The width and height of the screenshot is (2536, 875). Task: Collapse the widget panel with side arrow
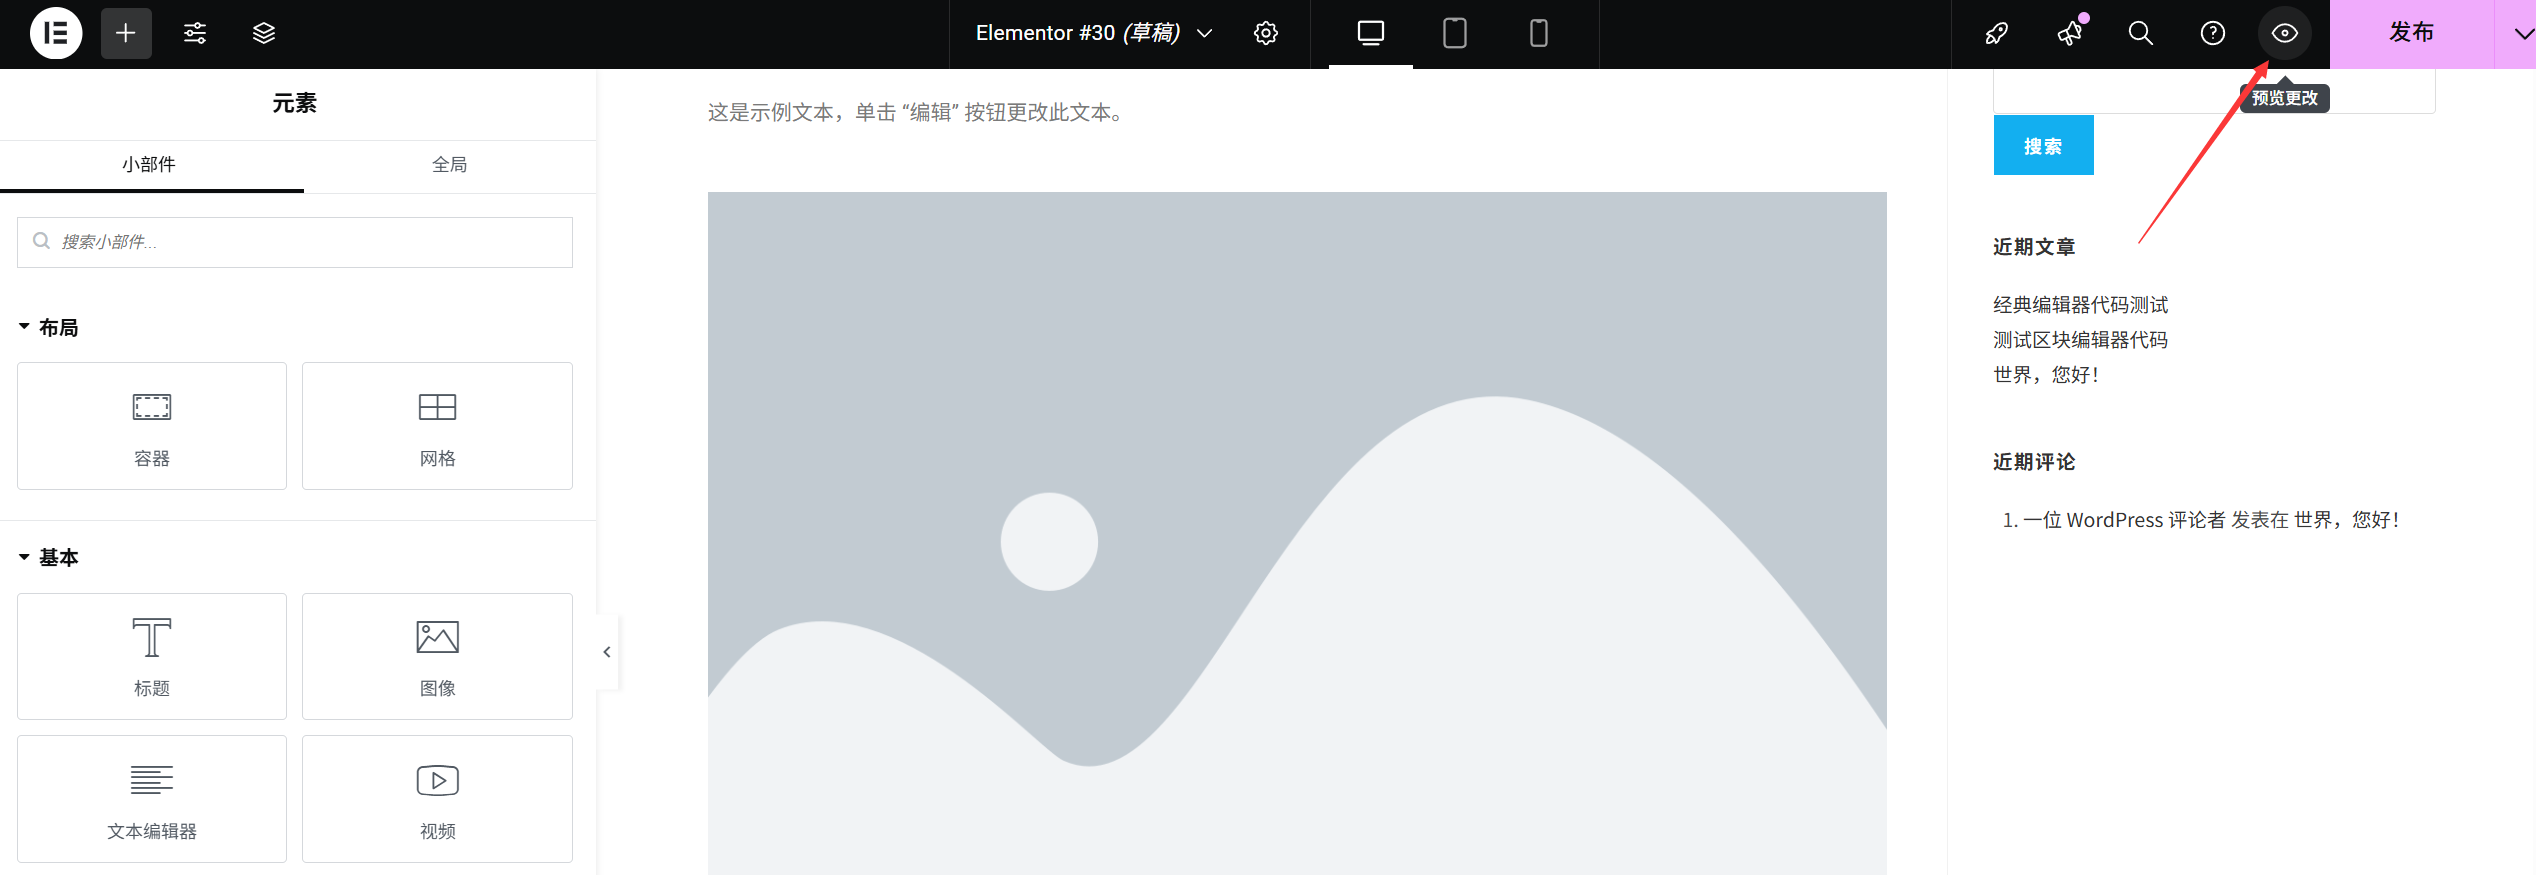click(607, 652)
